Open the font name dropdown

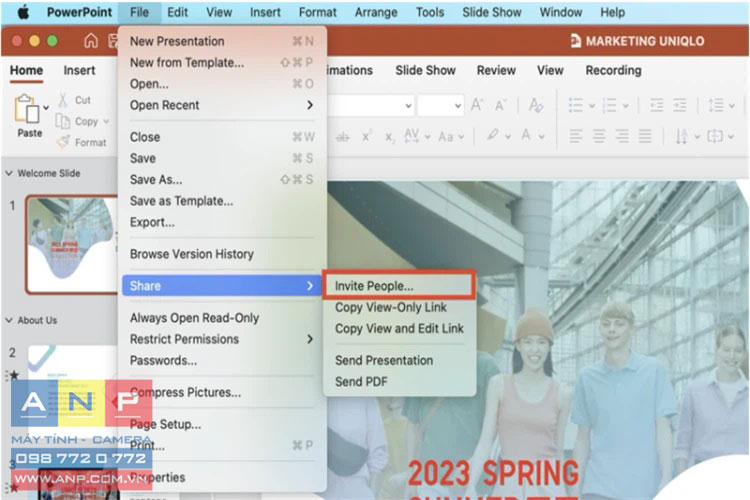click(x=408, y=105)
